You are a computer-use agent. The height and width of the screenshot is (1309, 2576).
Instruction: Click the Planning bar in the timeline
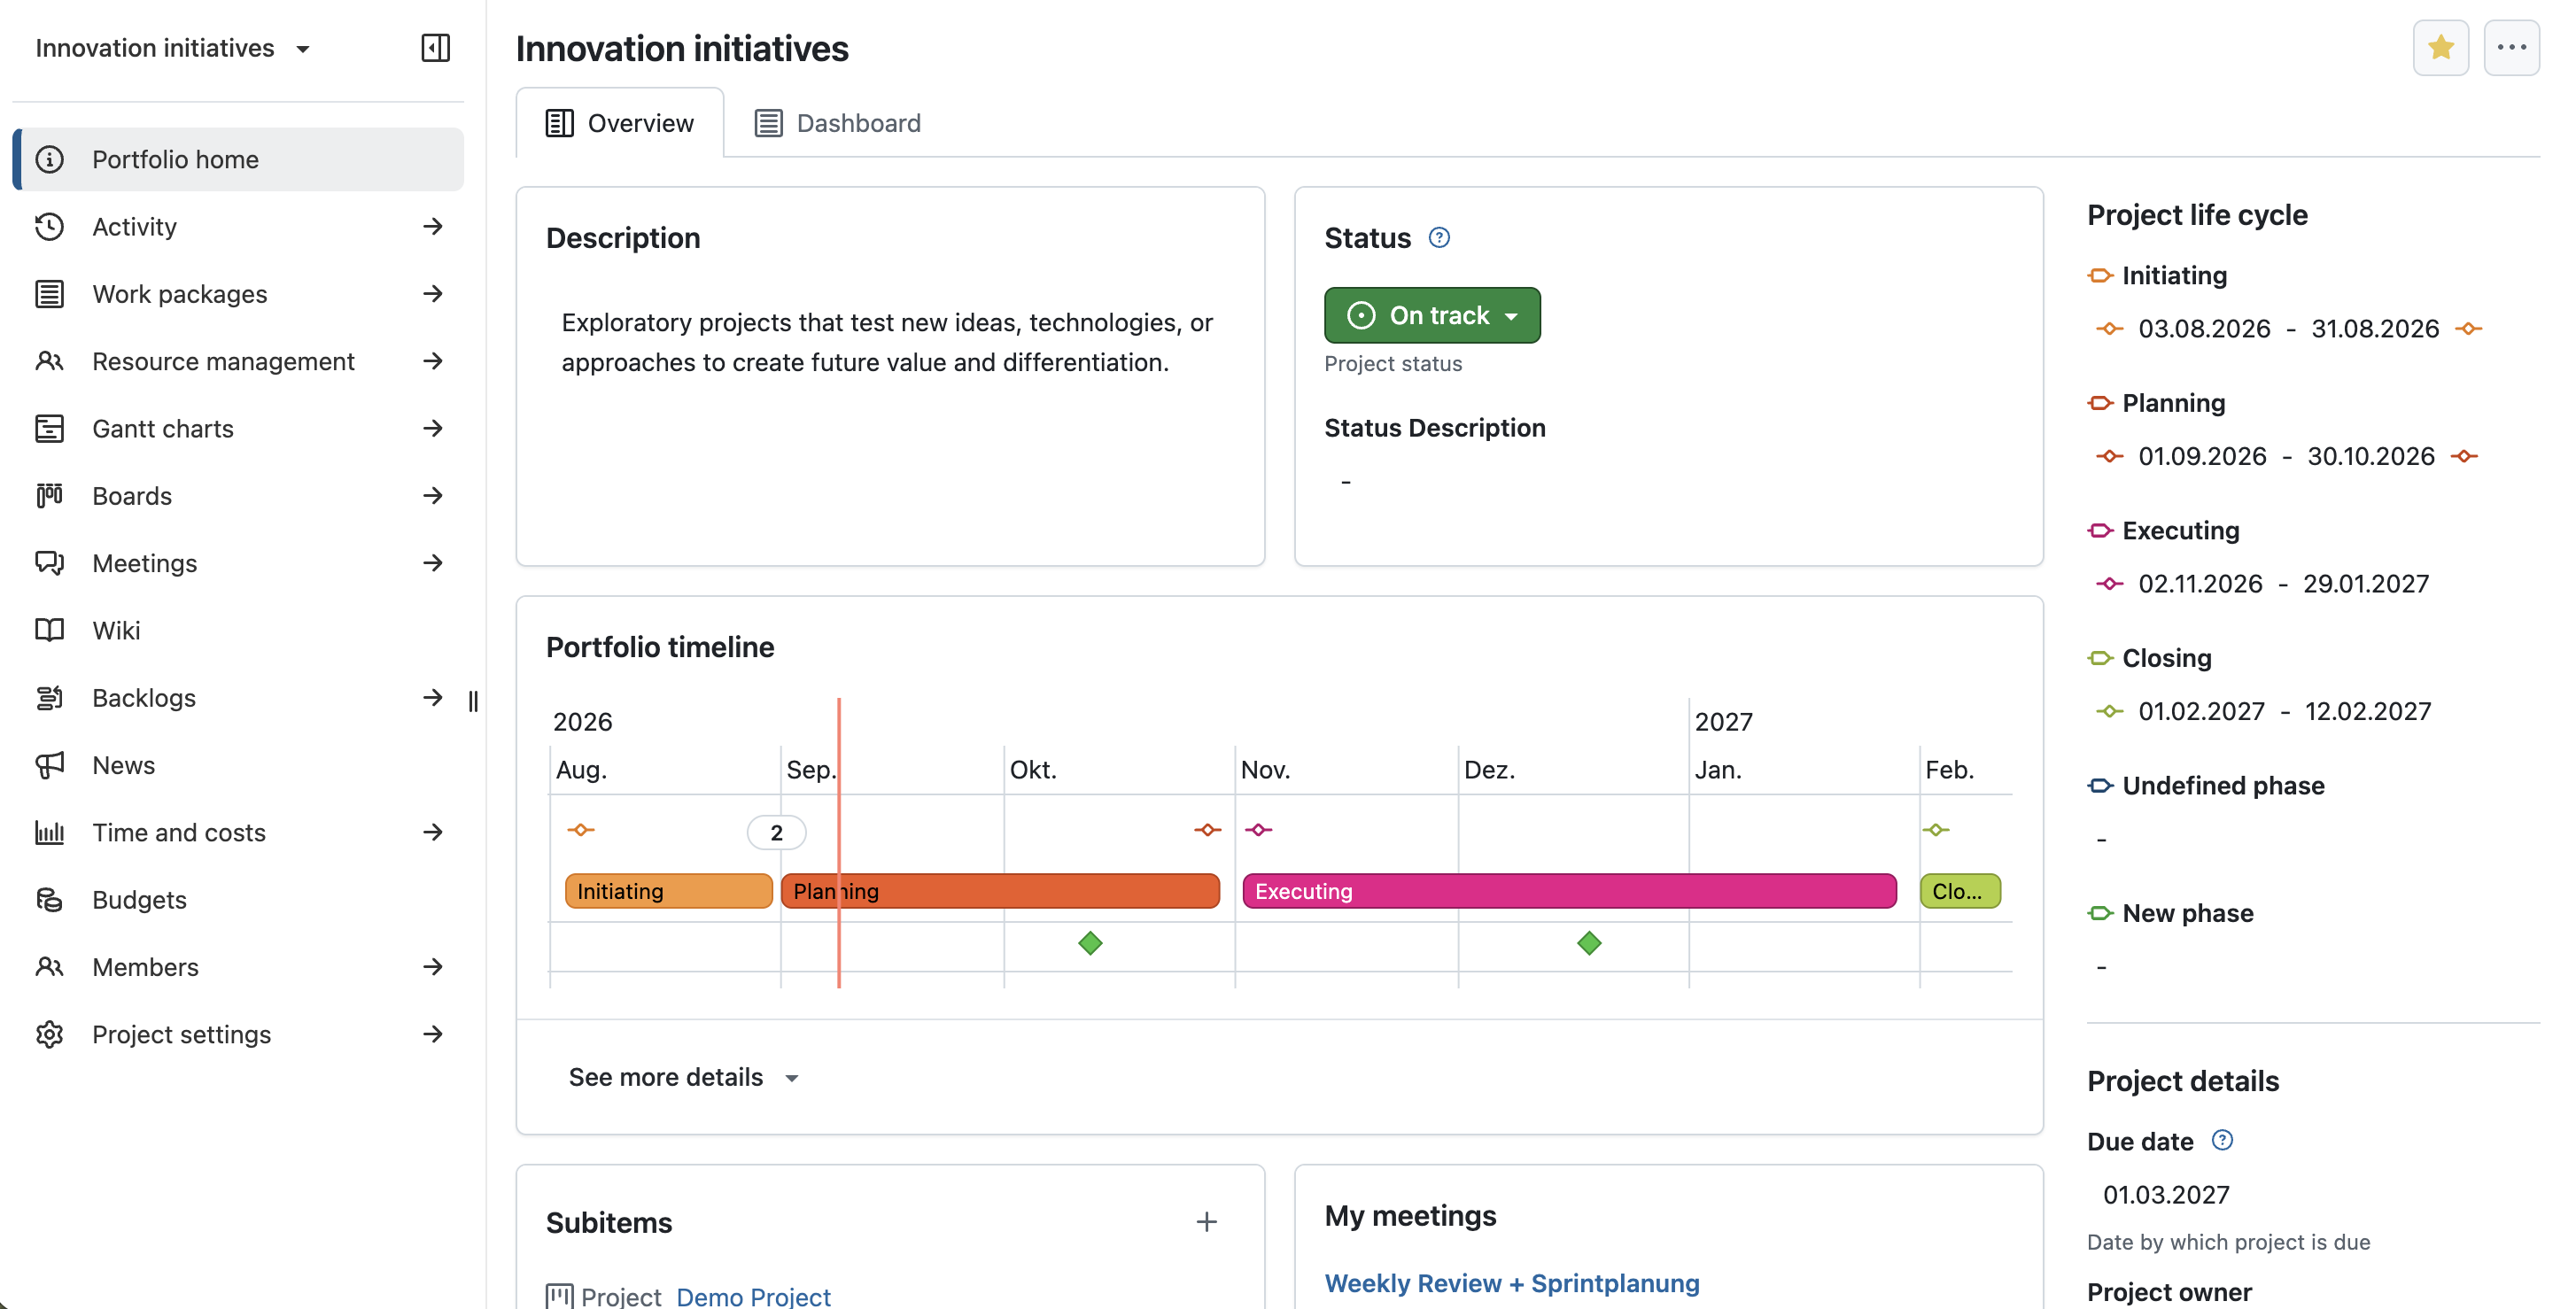[x=1000, y=891]
